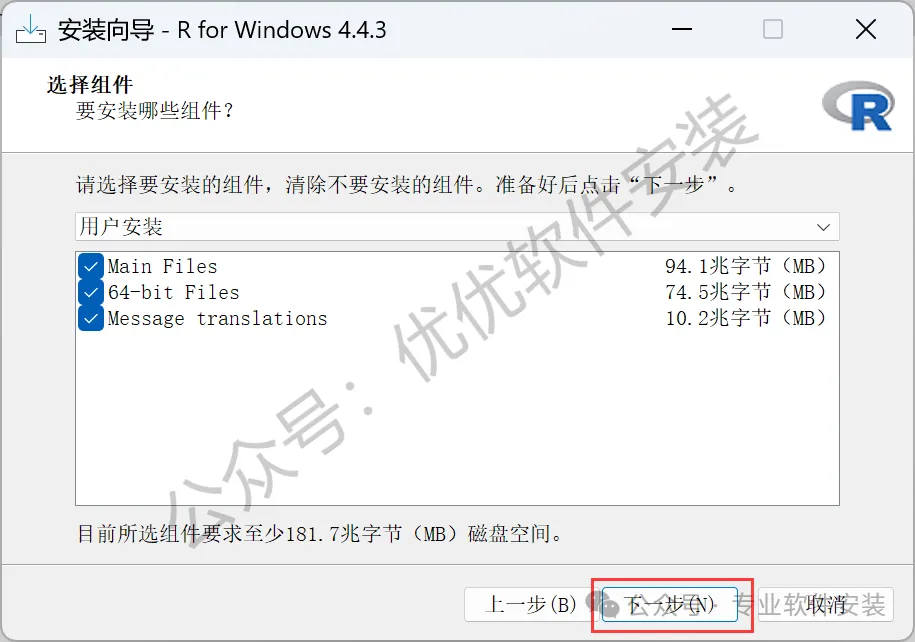Viewport: 915px width, 642px height.
Task: Select the 64-bit Files list item label
Action: (174, 292)
